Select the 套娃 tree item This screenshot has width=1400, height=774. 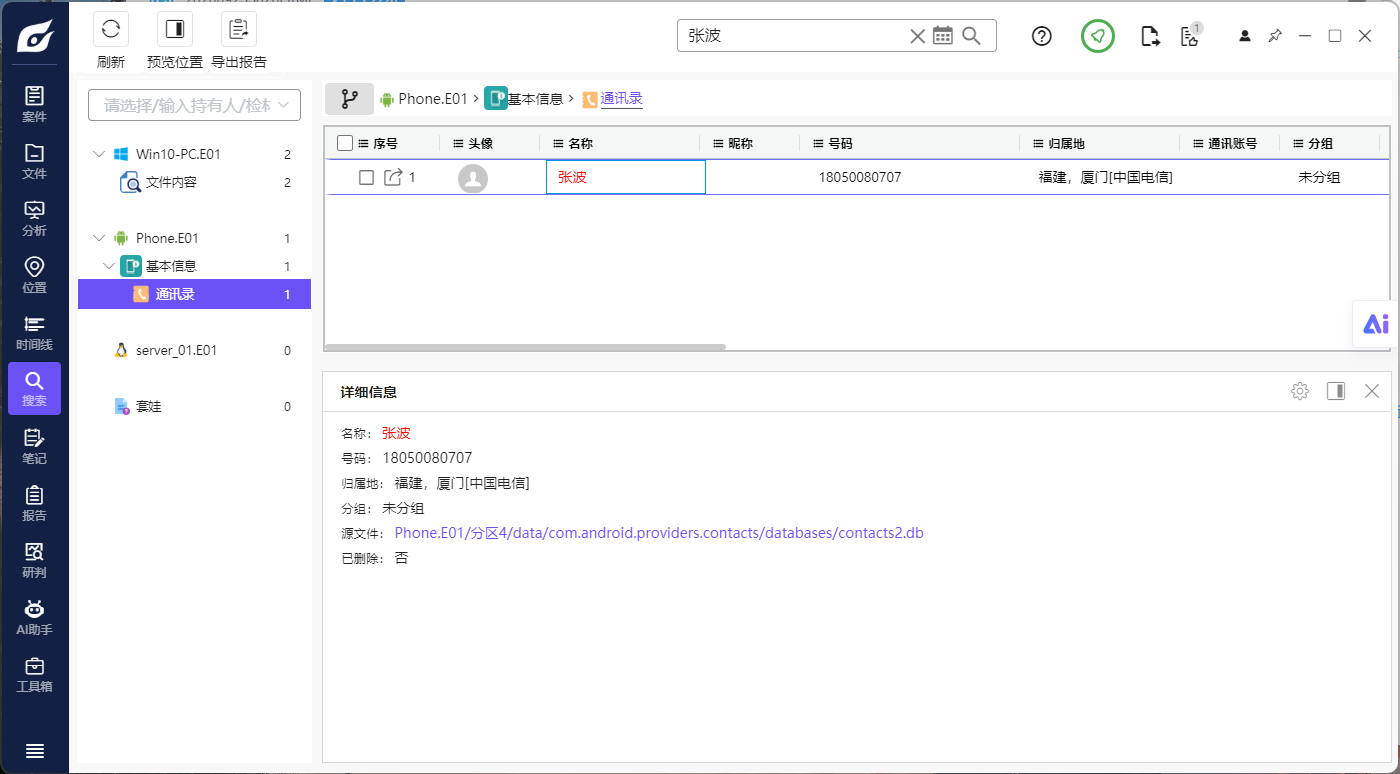[149, 406]
